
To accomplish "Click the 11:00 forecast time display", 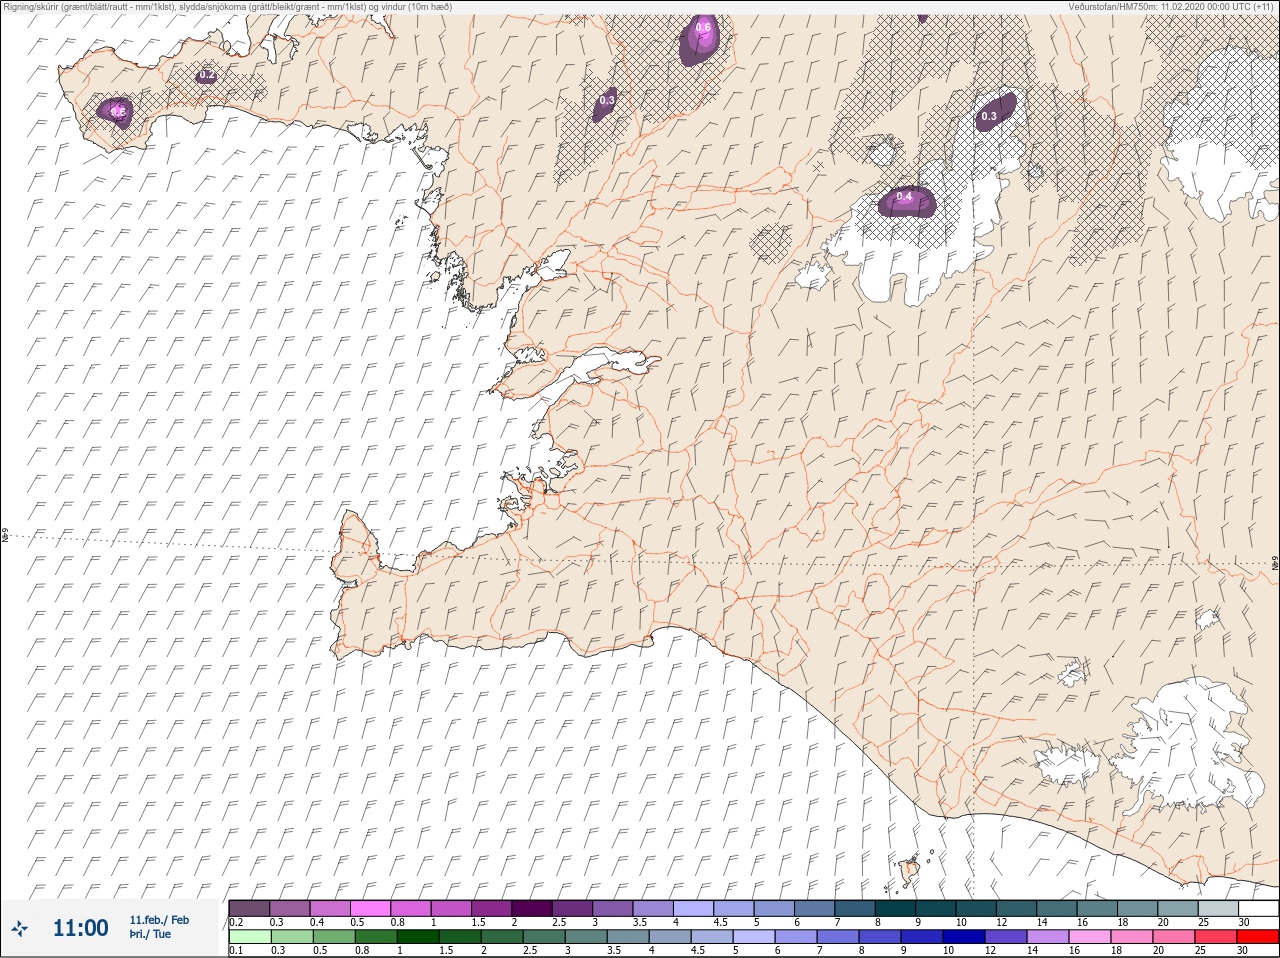I will [x=80, y=928].
